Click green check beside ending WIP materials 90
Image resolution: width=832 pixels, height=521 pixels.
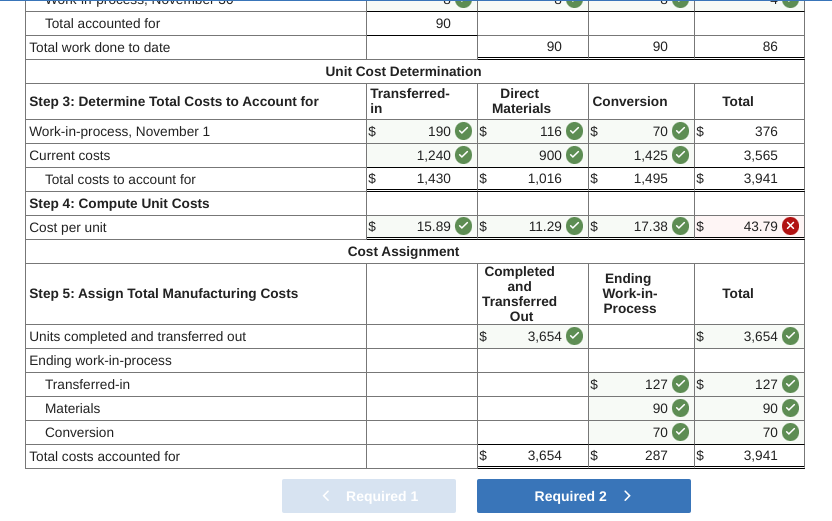pyautogui.click(x=681, y=407)
